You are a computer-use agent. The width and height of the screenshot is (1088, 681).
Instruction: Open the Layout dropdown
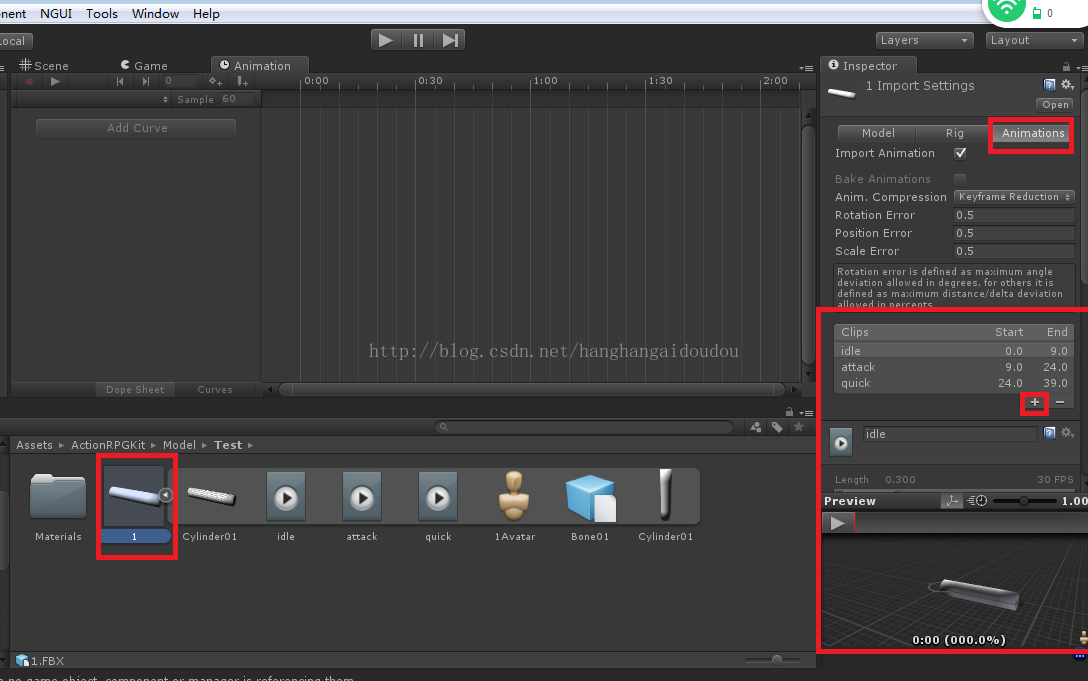pos(1033,40)
